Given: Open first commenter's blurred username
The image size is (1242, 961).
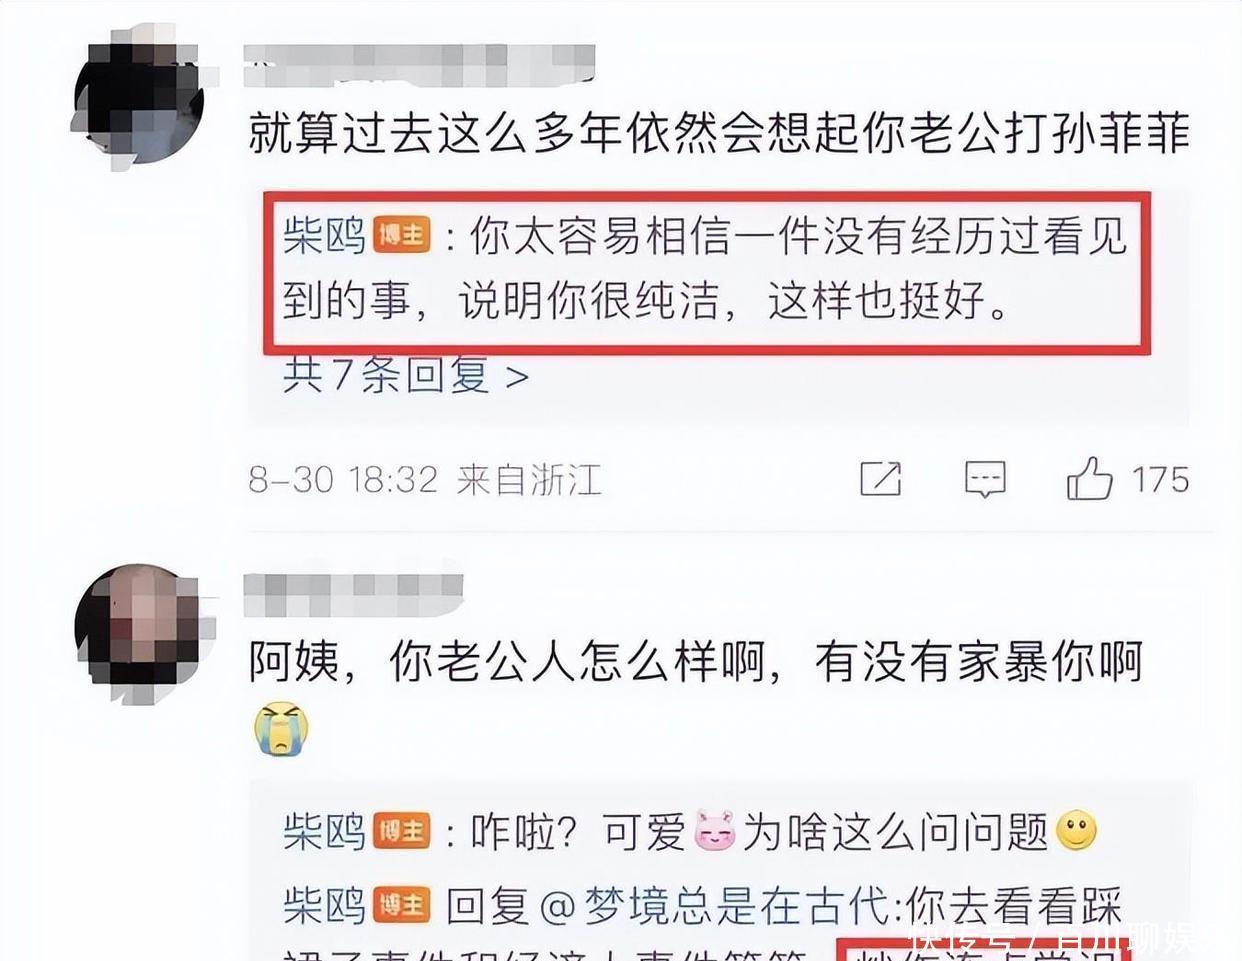Looking at the screenshot, I should (420, 63).
